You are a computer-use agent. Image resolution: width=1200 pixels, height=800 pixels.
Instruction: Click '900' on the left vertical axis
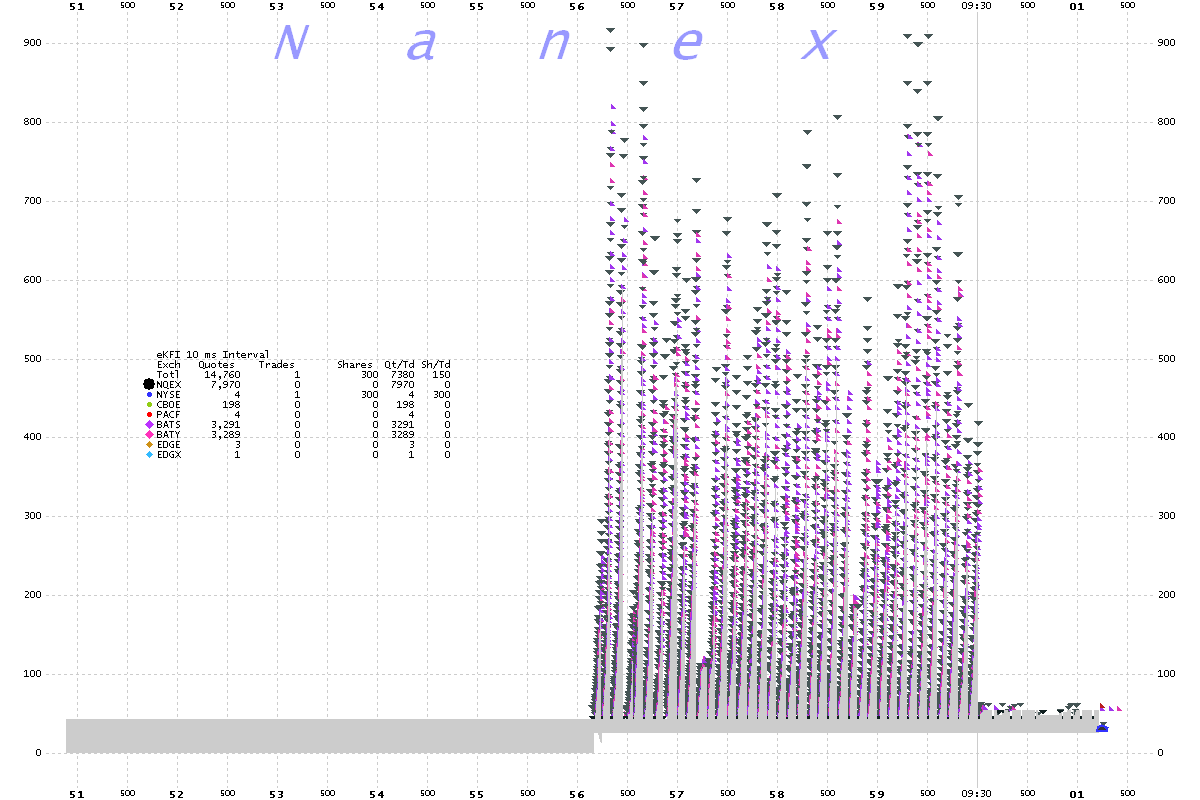tap(33, 43)
